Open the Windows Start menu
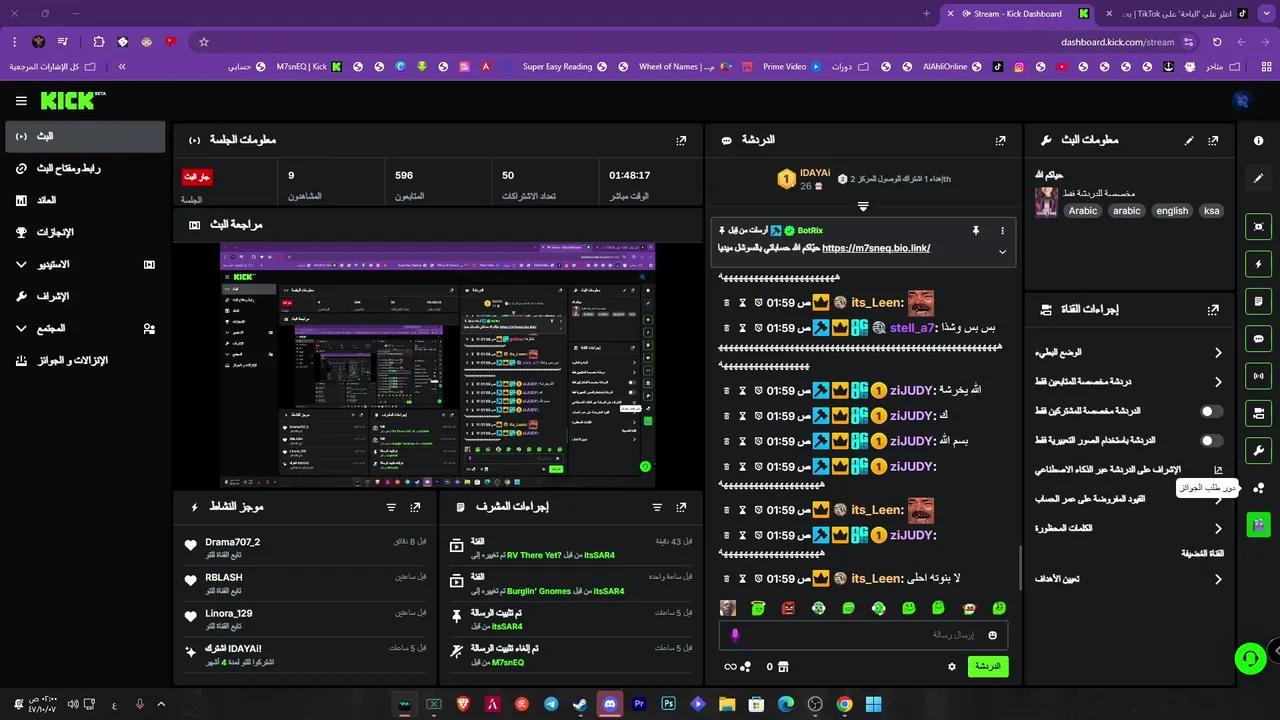Viewport: 1280px width, 720px height. (873, 704)
